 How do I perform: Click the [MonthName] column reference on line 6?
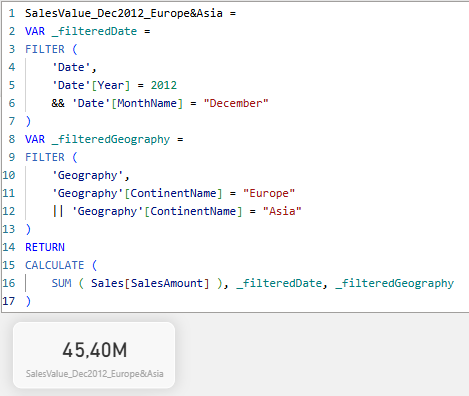147,103
